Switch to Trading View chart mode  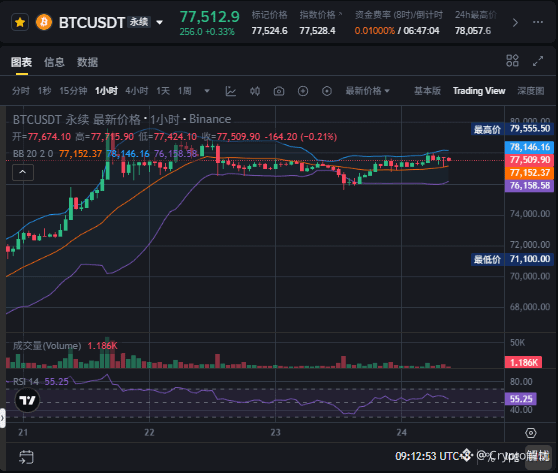(x=479, y=91)
